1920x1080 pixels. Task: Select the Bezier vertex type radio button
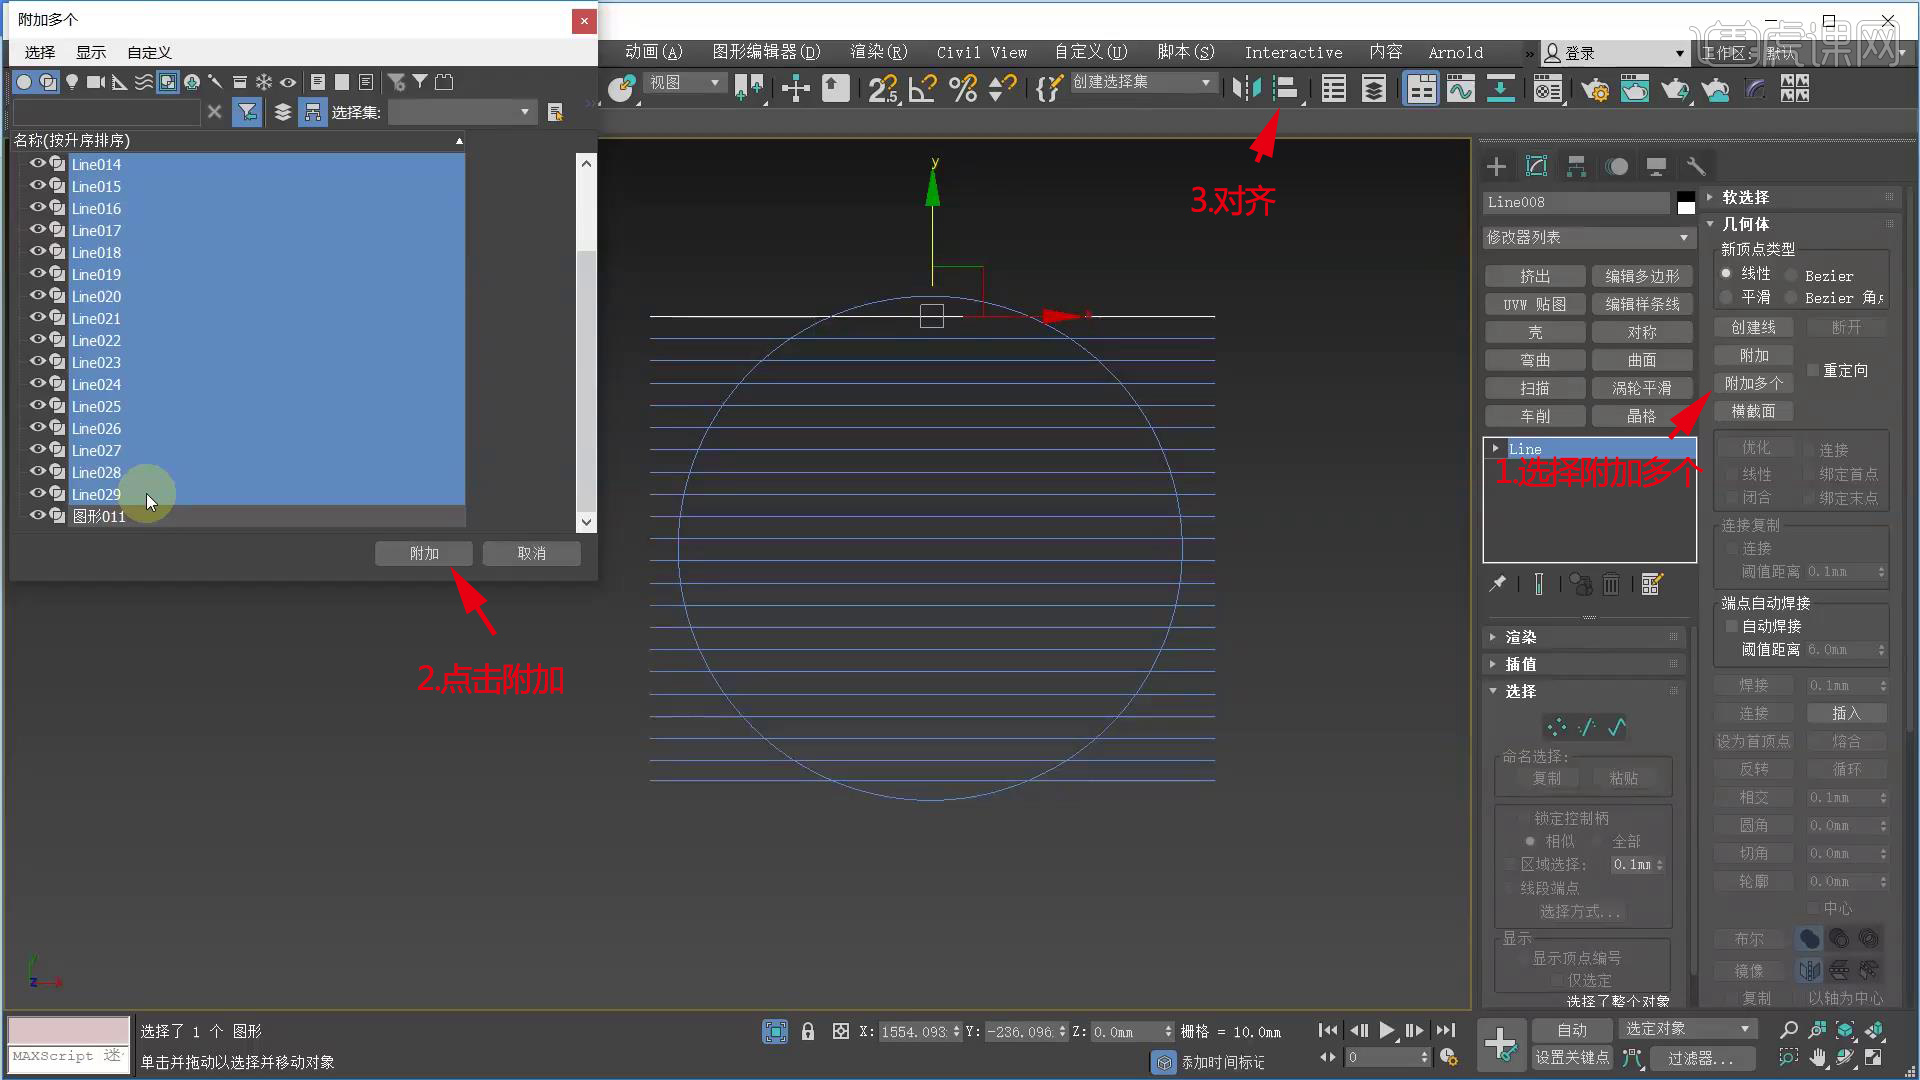click(1791, 275)
